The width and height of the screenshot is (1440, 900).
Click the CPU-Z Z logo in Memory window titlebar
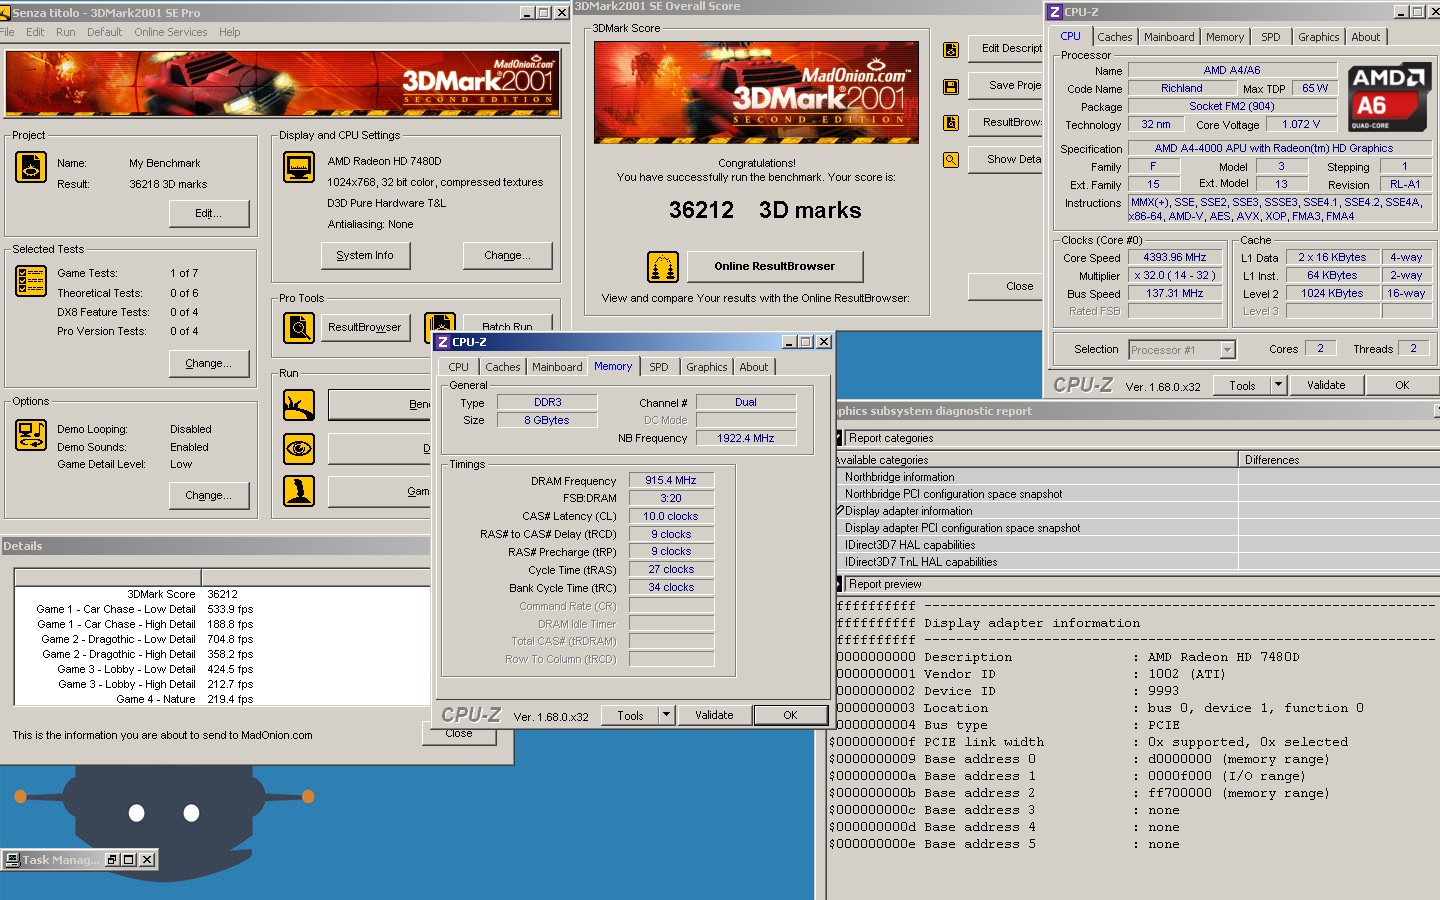coord(442,342)
